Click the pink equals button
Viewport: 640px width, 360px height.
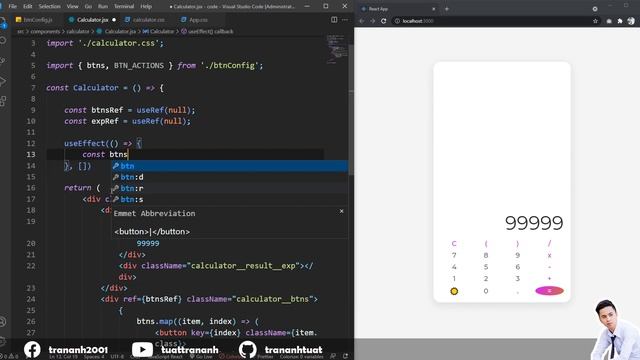pyautogui.click(x=549, y=291)
